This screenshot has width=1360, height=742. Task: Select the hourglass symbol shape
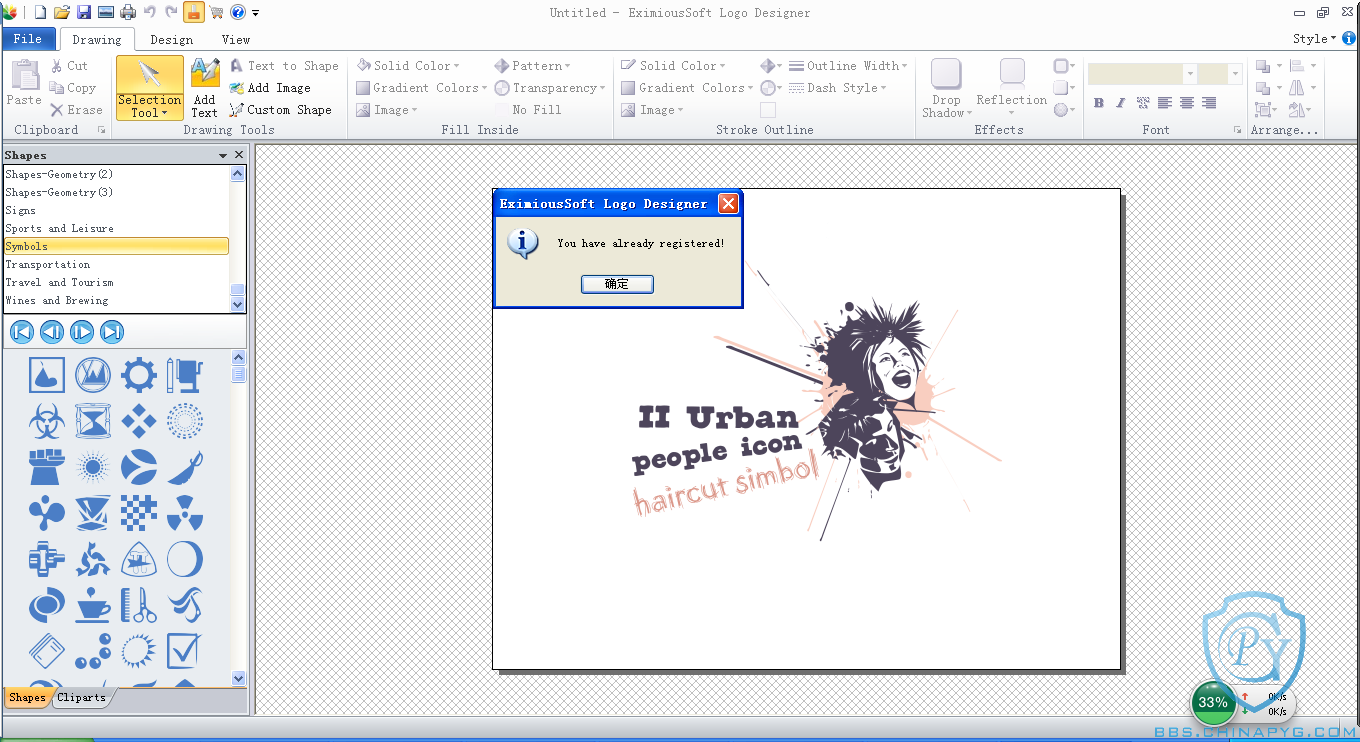(93, 421)
